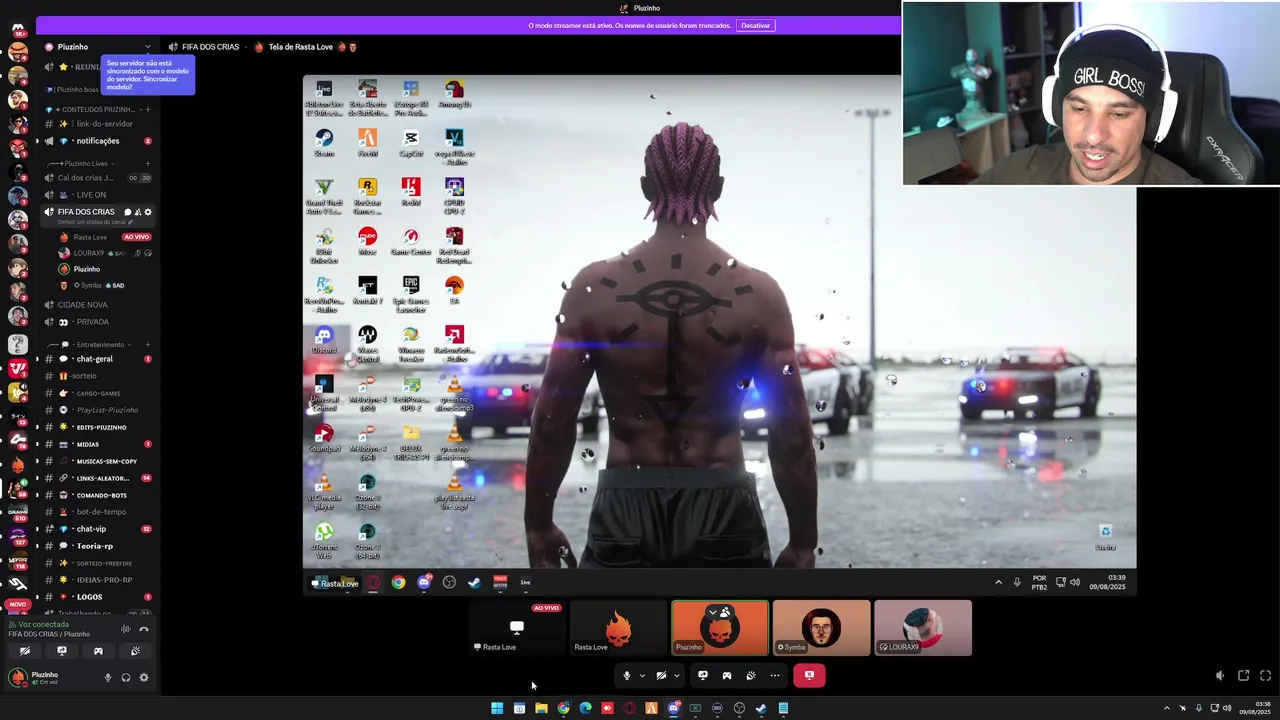Open MIDIAS channel
This screenshot has width=1280, height=720.
pos(96,444)
